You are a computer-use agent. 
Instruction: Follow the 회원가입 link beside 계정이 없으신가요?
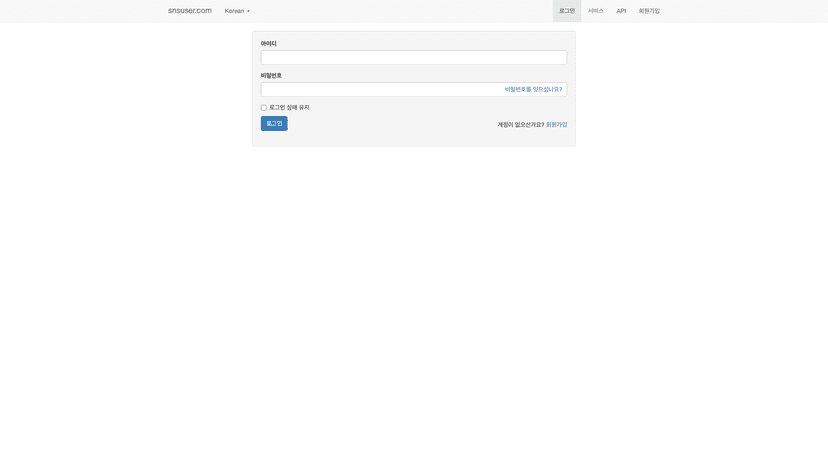pos(556,125)
